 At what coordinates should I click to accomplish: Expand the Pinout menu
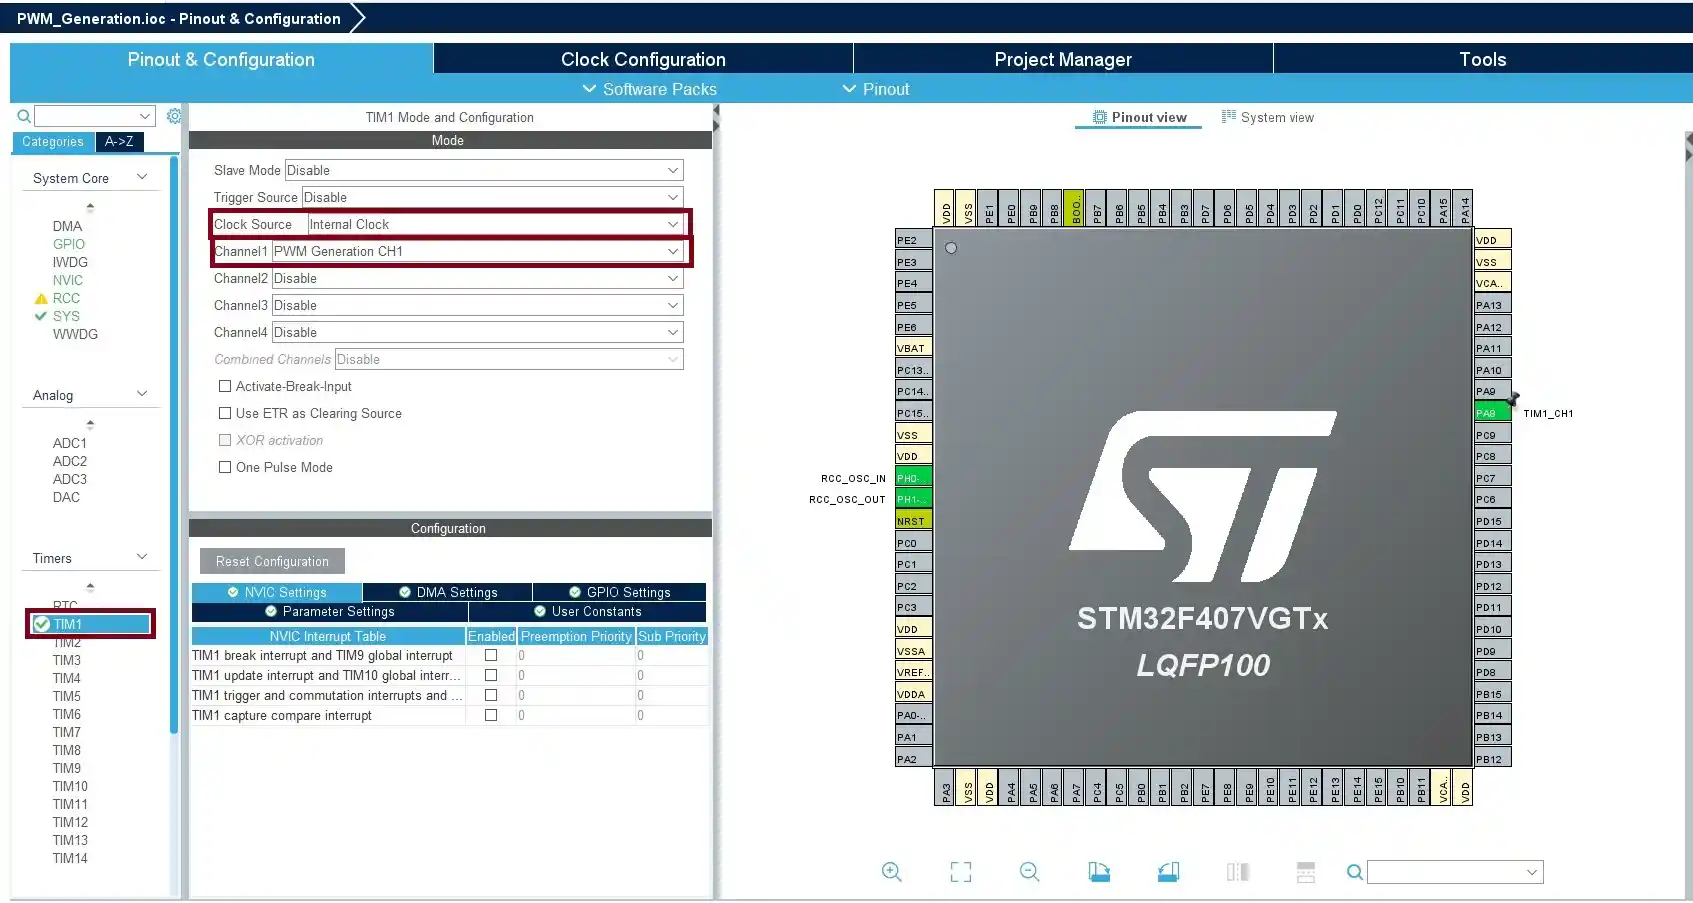pyautogui.click(x=876, y=89)
